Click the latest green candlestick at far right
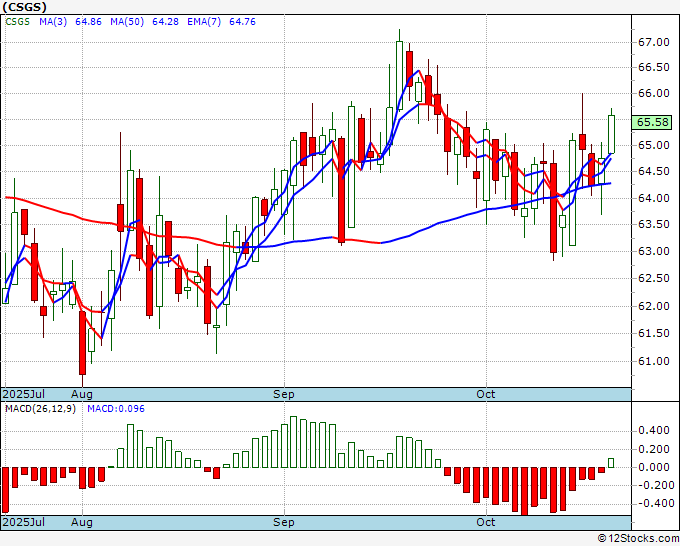Viewport: 680px width, 546px height. click(x=611, y=134)
